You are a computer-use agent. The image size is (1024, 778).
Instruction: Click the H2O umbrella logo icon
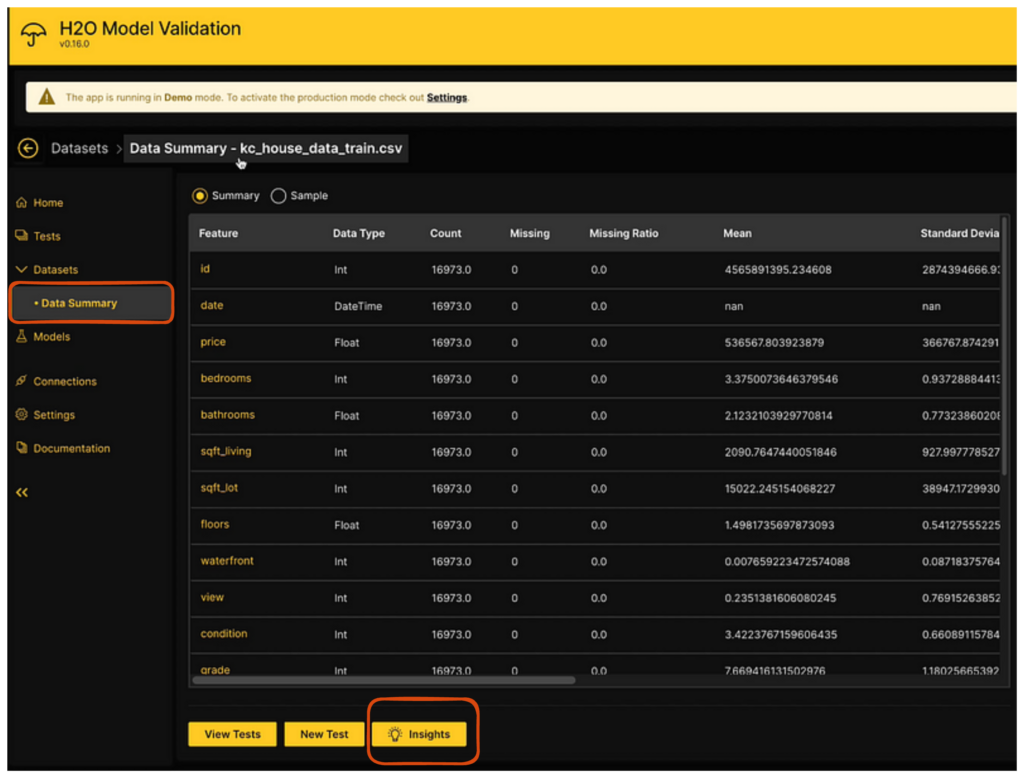[x=33, y=35]
